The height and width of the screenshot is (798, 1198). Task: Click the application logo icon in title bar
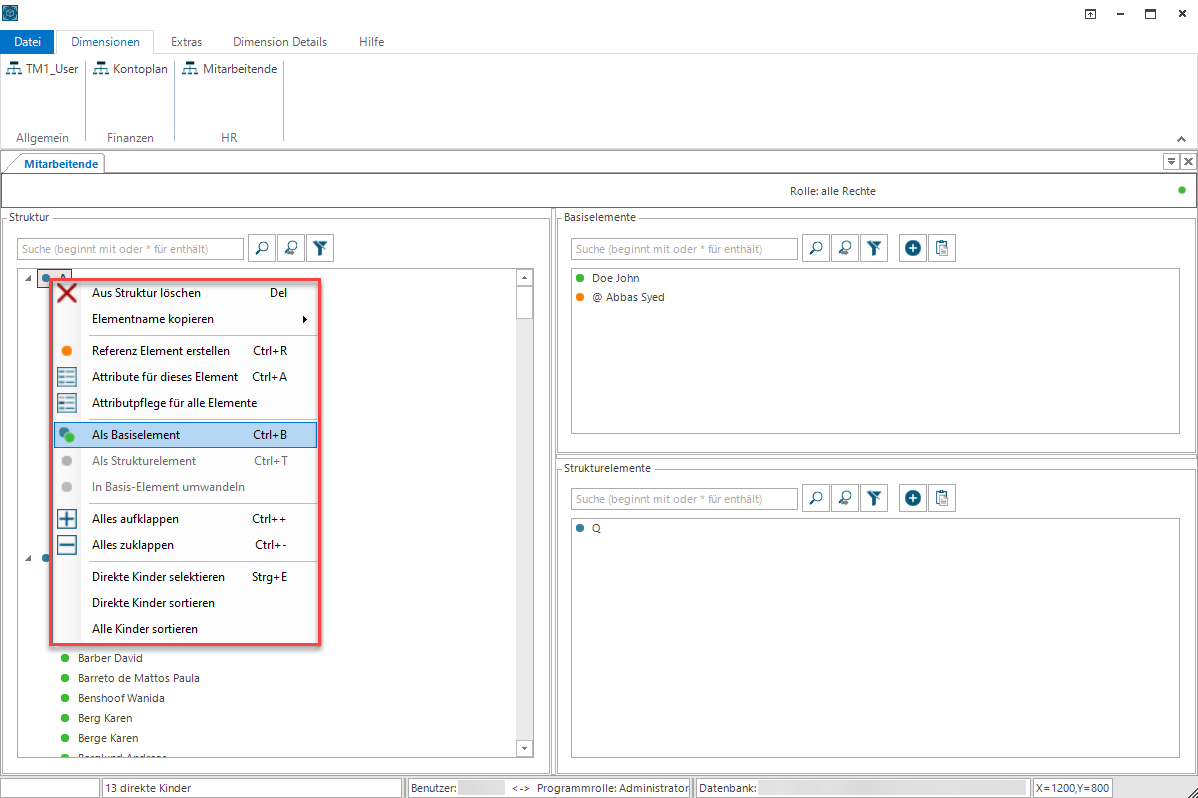pos(10,12)
